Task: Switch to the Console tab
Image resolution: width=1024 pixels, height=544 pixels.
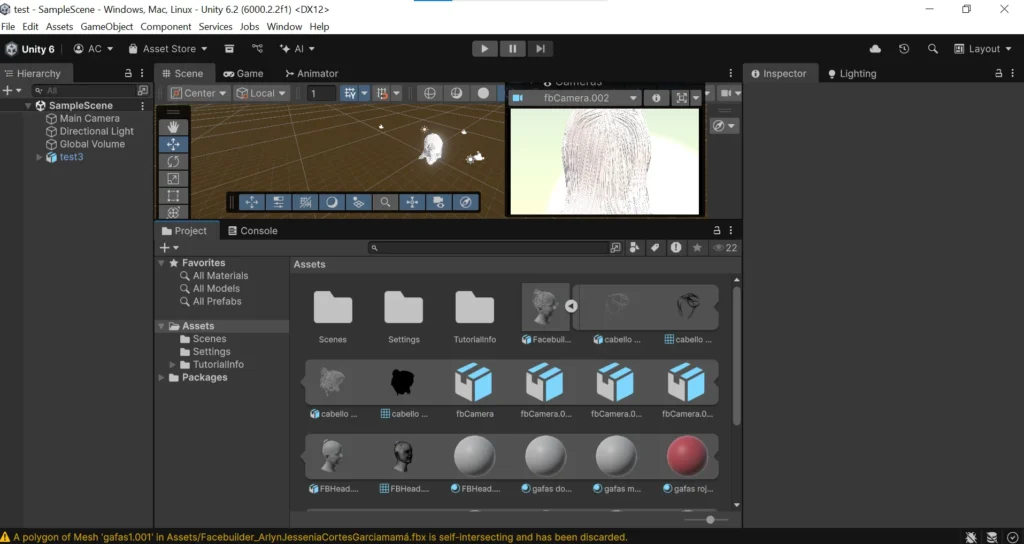Action: (x=252, y=231)
